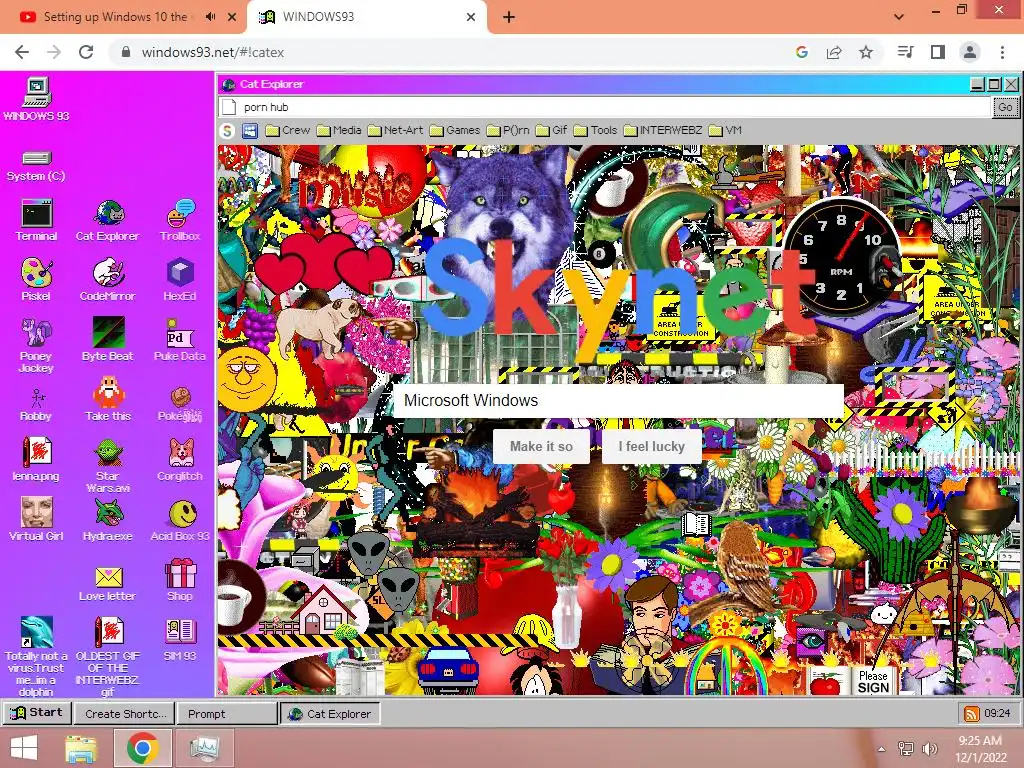The height and width of the screenshot is (768, 1024).
Task: Open the Games bookmarks folder
Action: 455,131
